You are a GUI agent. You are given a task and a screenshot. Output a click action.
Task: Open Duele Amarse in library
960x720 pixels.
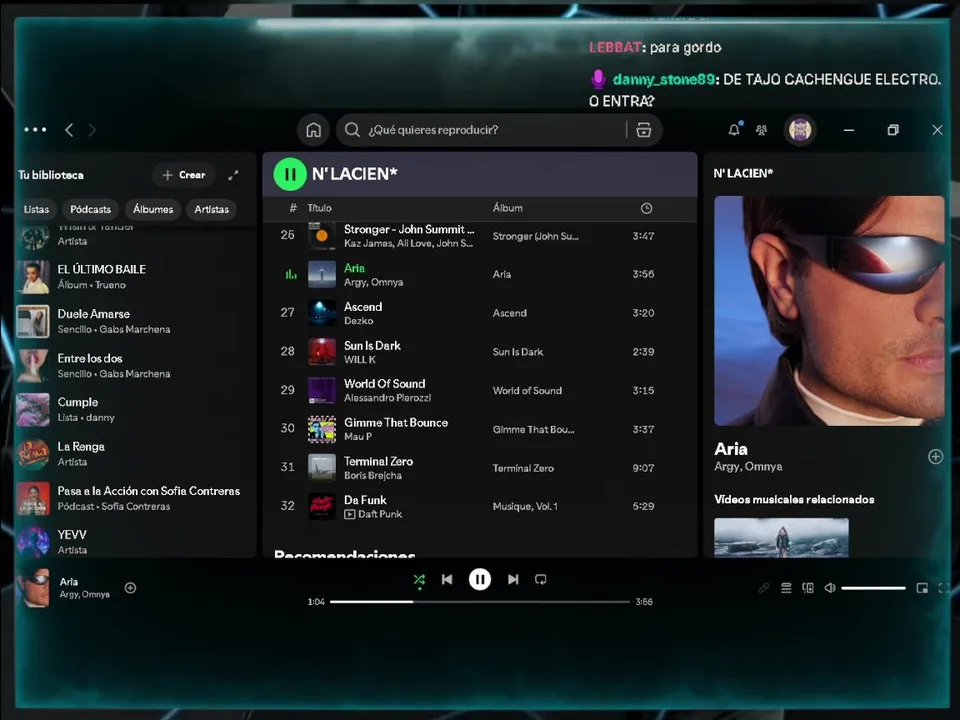pyautogui.click(x=135, y=321)
